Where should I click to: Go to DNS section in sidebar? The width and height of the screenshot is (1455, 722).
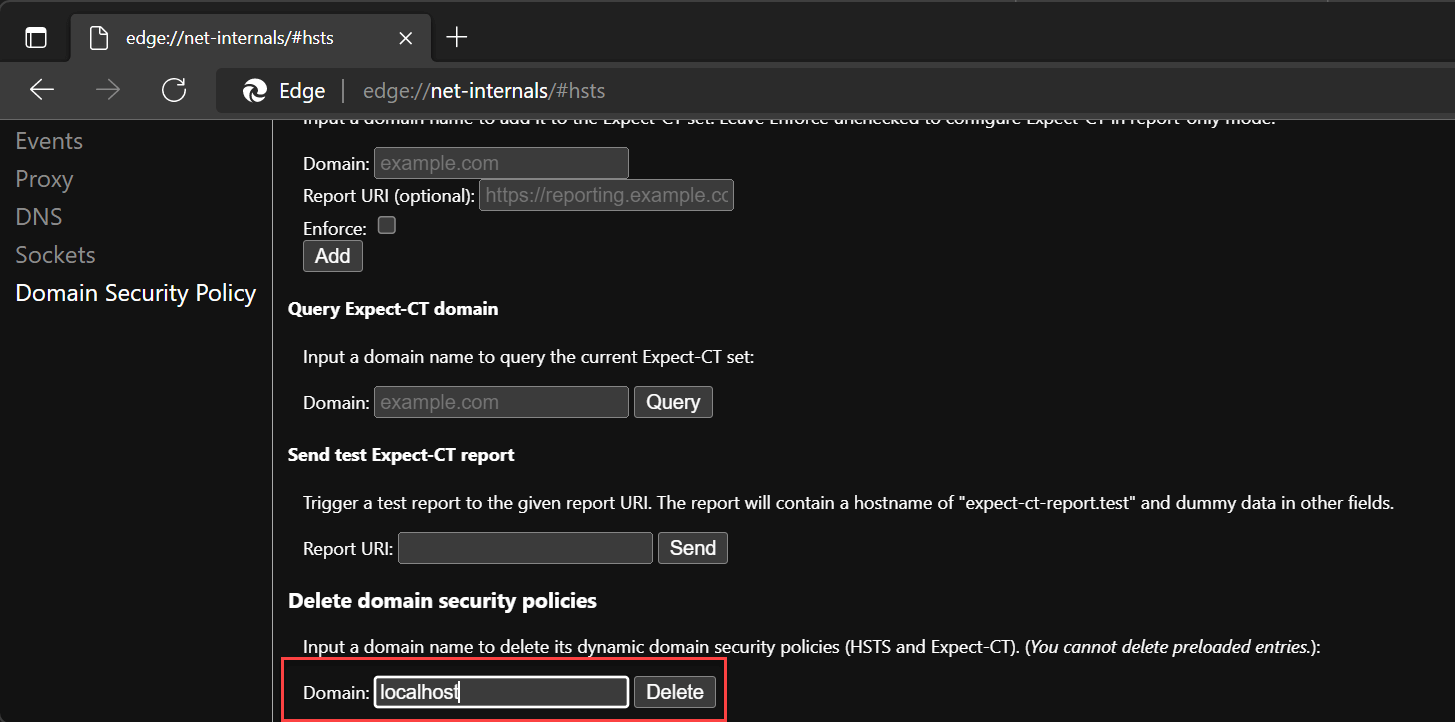[x=38, y=217]
